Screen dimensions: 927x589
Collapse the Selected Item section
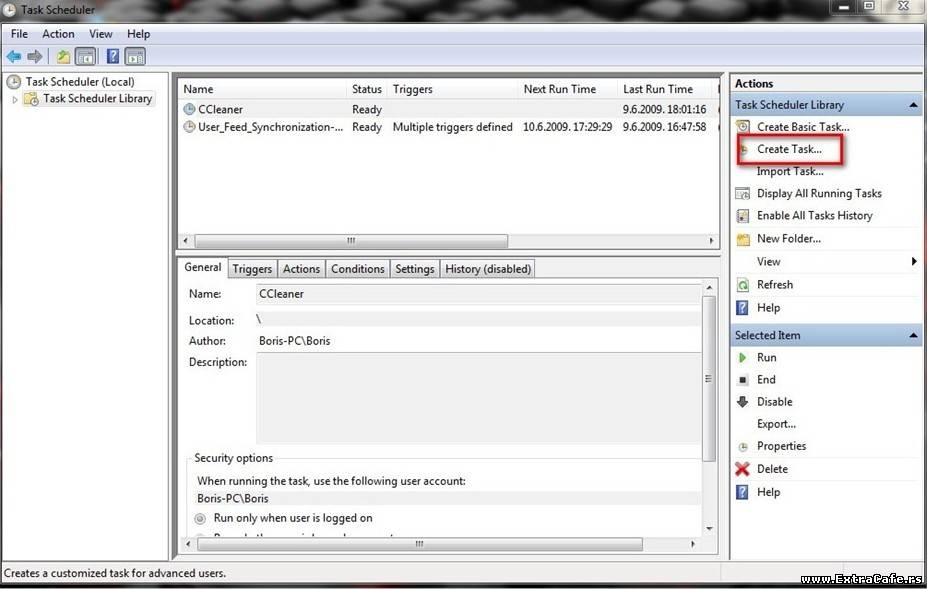[912, 336]
